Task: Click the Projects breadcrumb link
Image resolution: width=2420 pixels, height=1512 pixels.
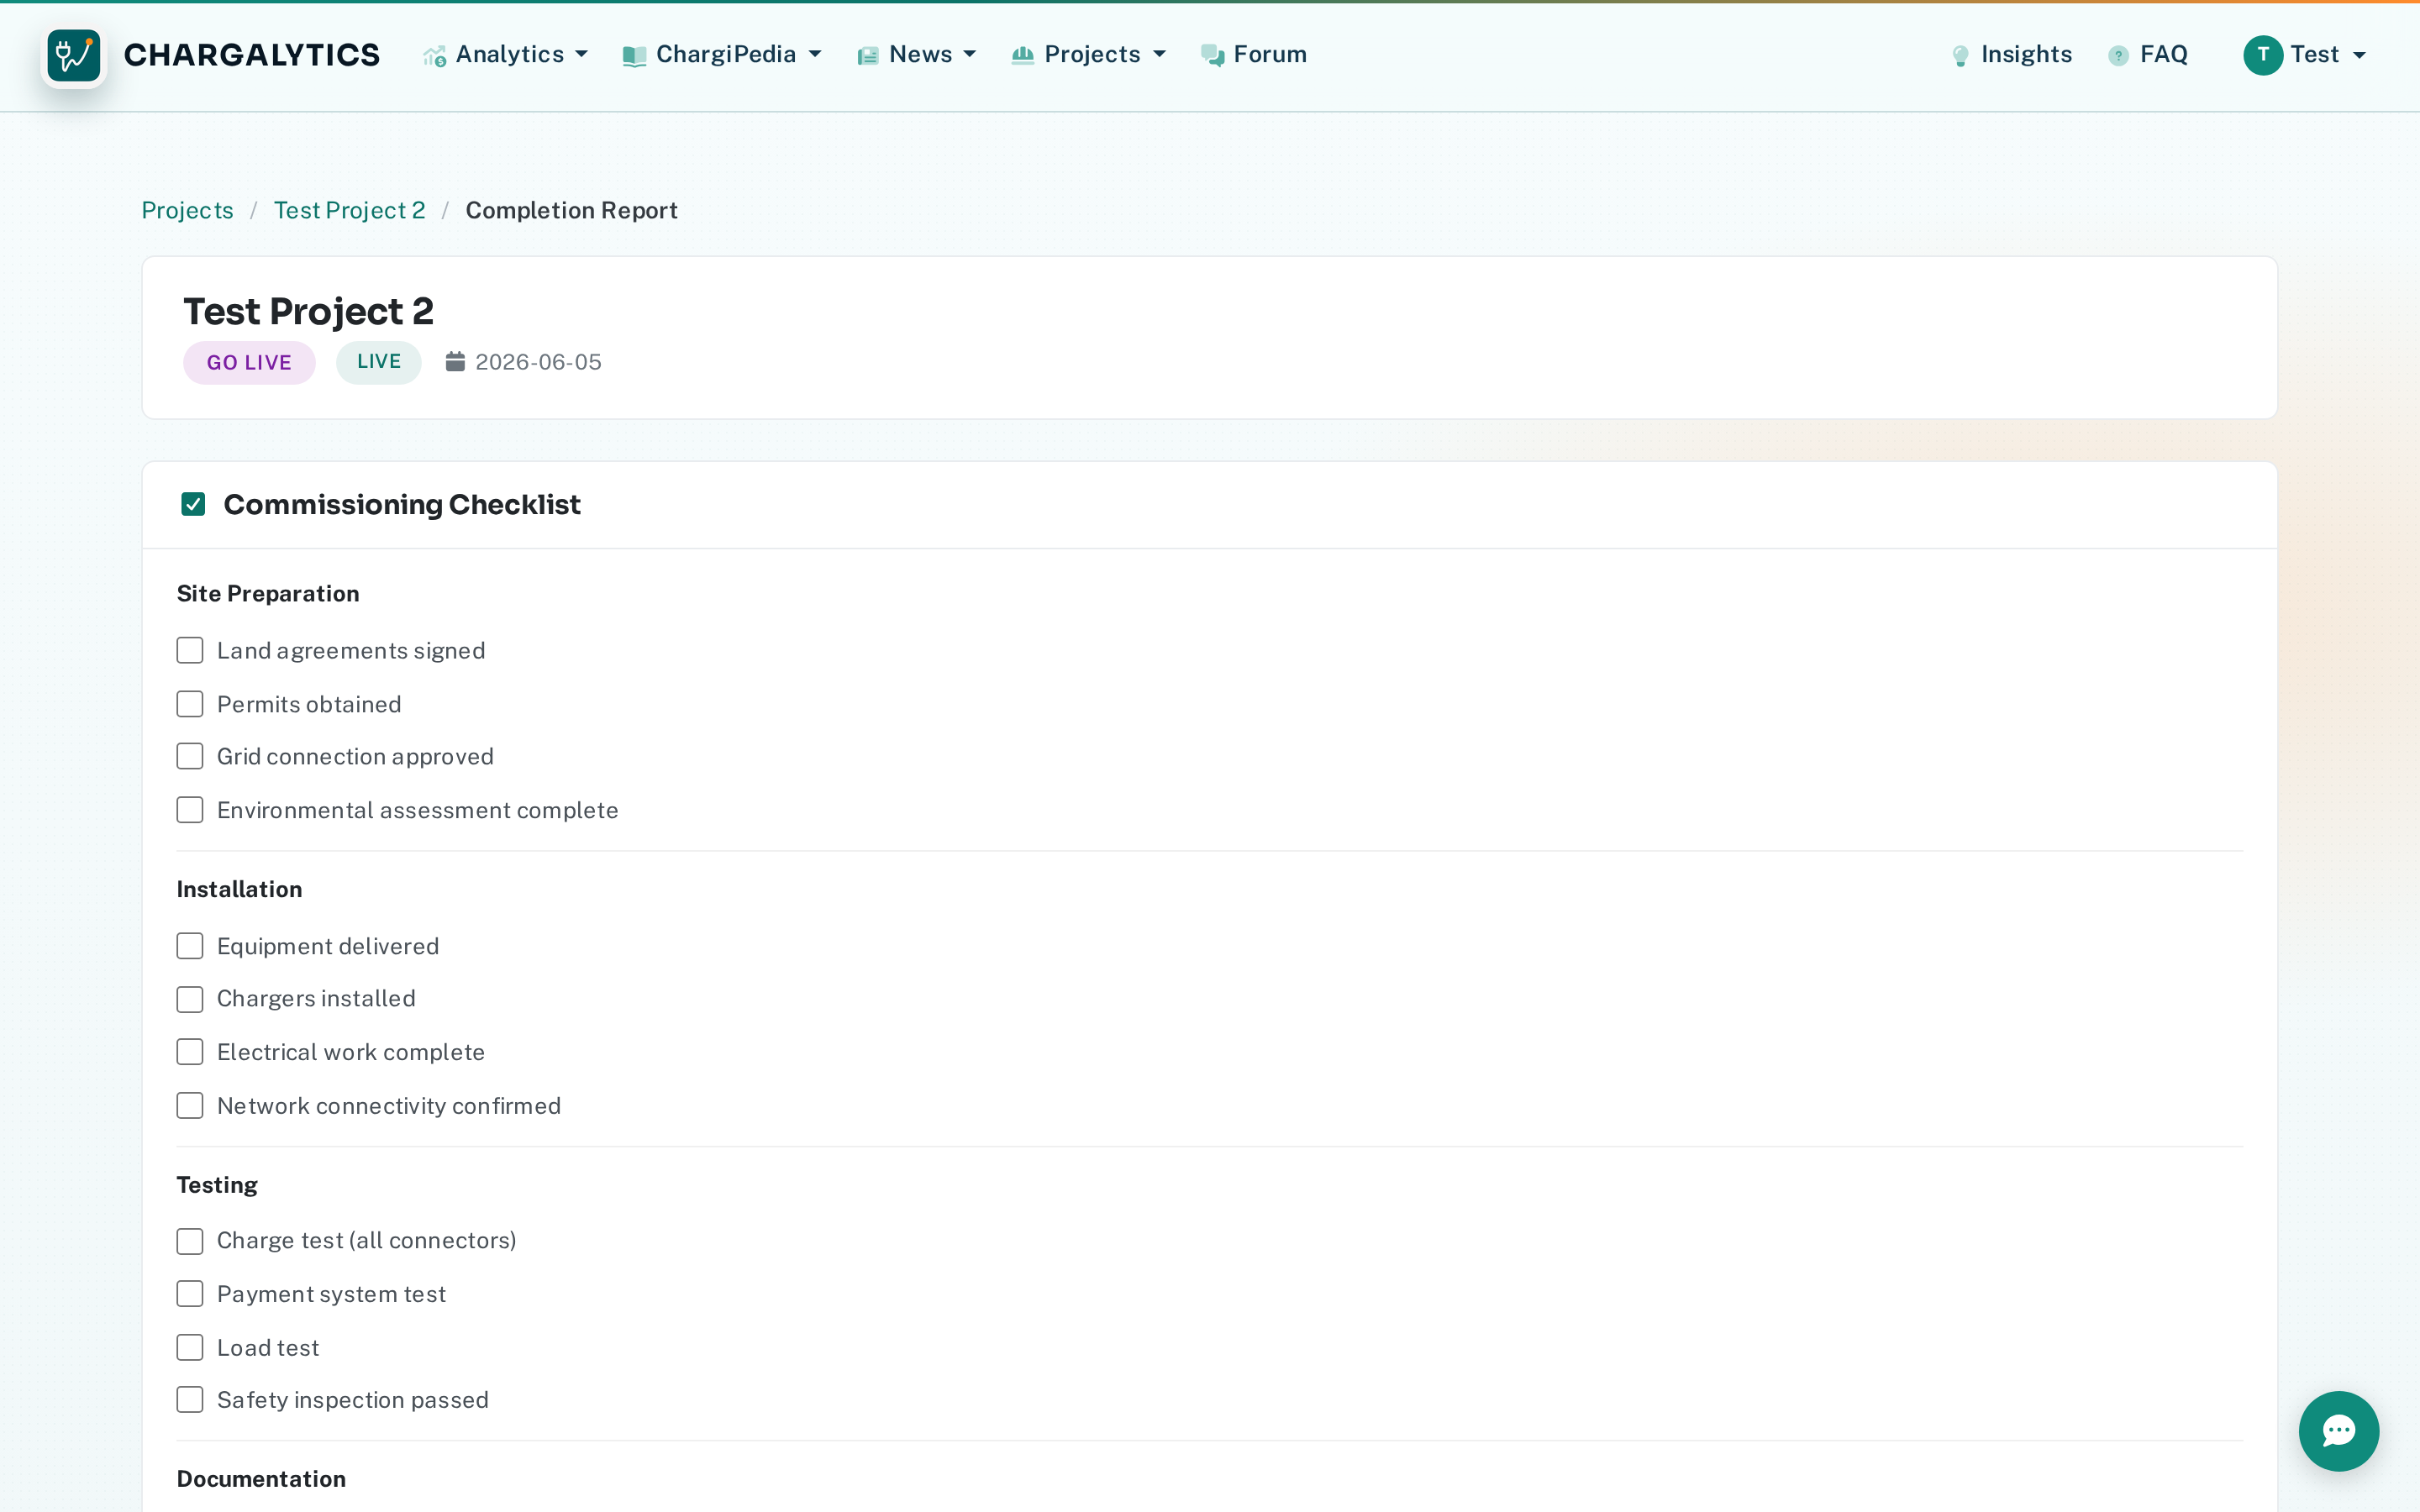Action: (x=187, y=210)
